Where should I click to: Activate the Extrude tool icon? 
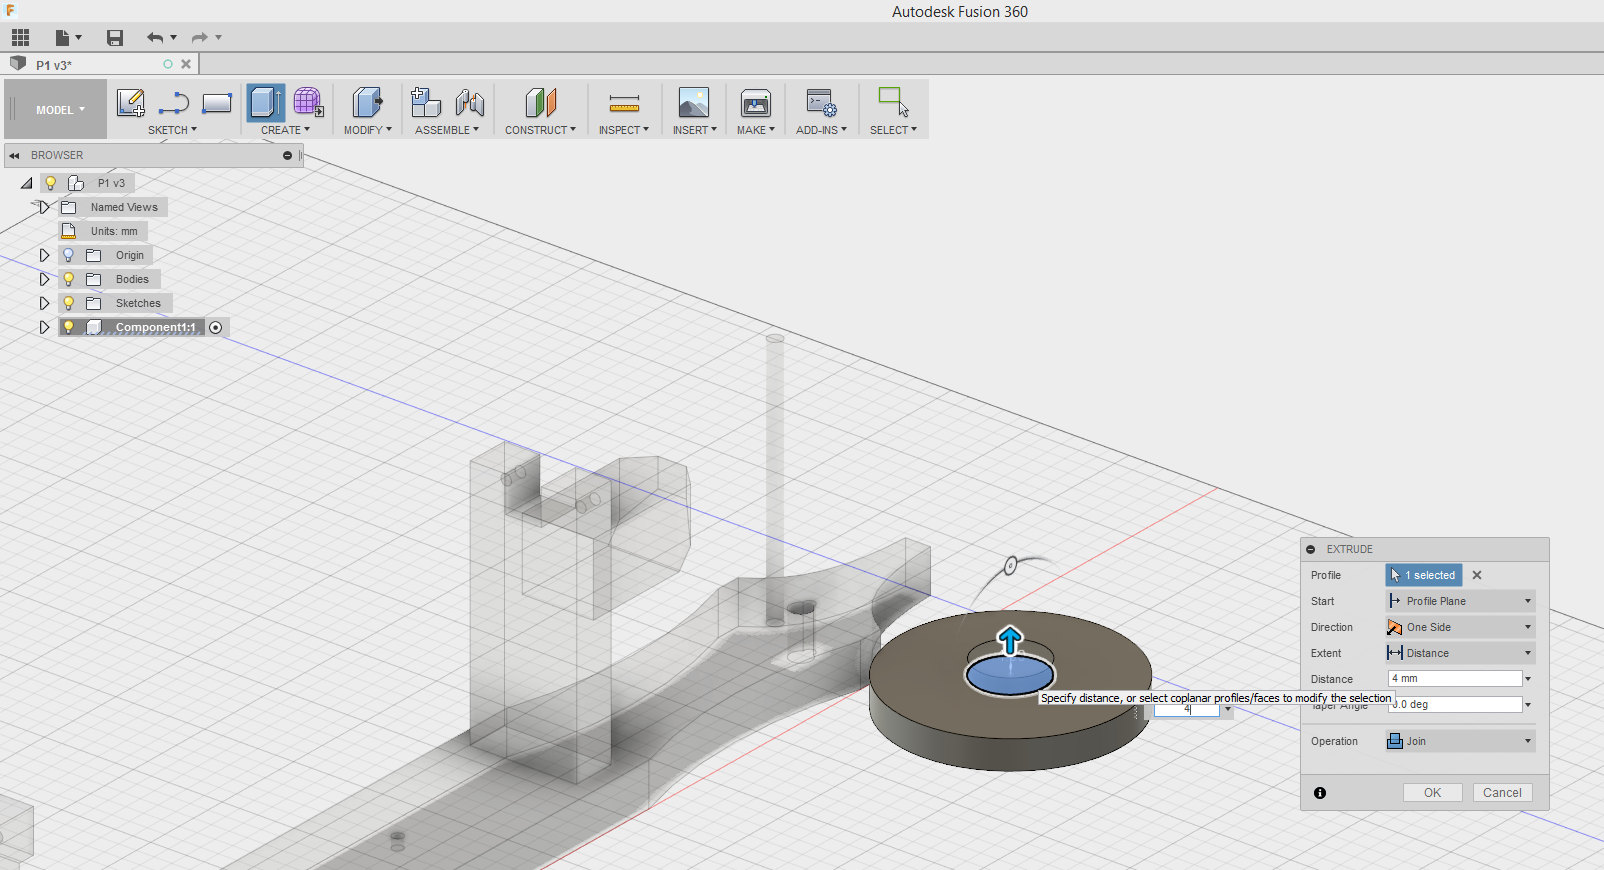click(266, 103)
